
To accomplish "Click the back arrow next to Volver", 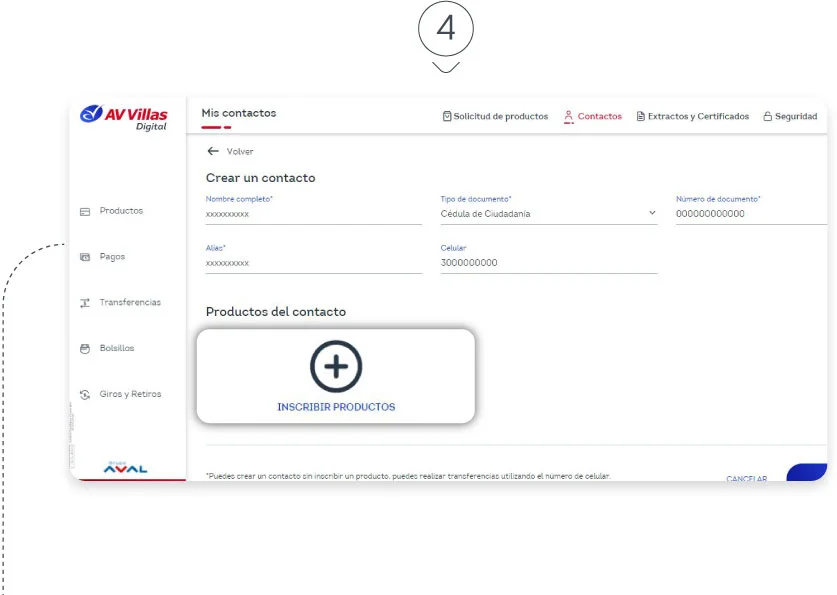I will point(213,151).
